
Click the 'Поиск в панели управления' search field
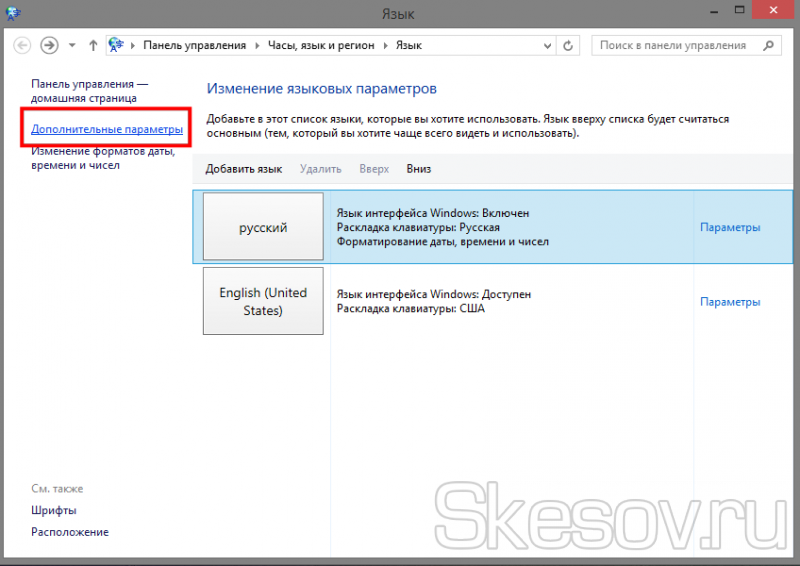coord(675,45)
